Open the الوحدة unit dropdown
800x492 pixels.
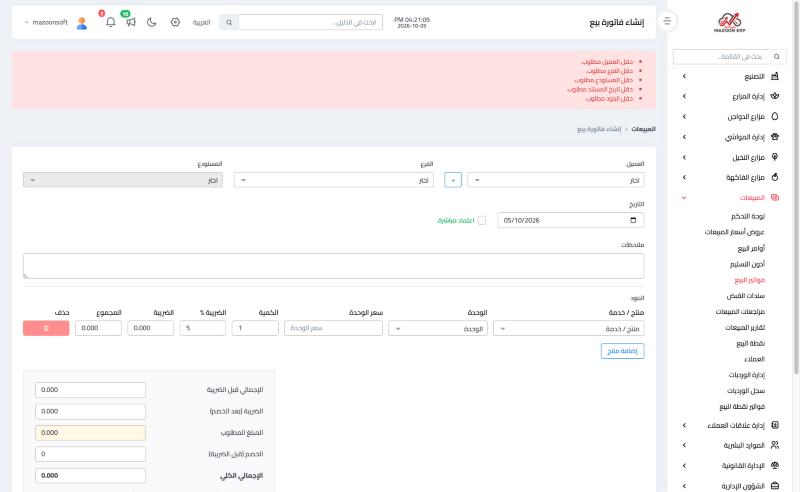[x=438, y=328]
